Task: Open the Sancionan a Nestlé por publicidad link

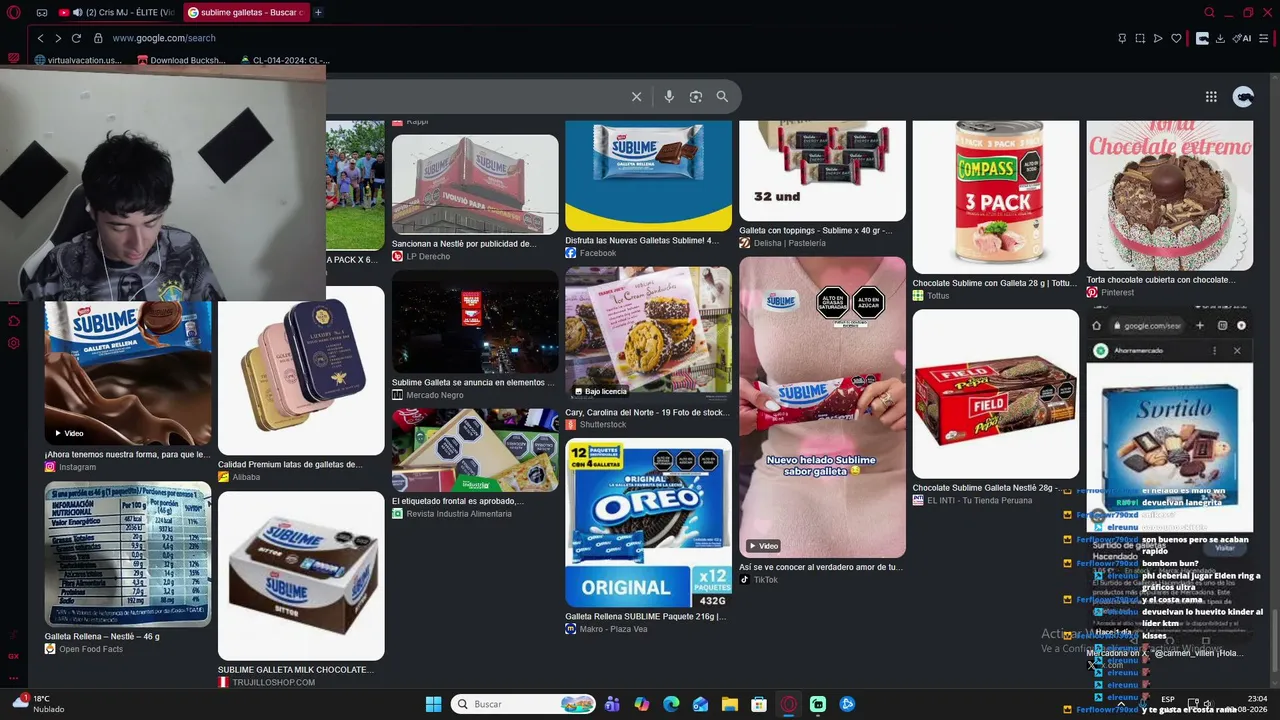Action: click(464, 243)
